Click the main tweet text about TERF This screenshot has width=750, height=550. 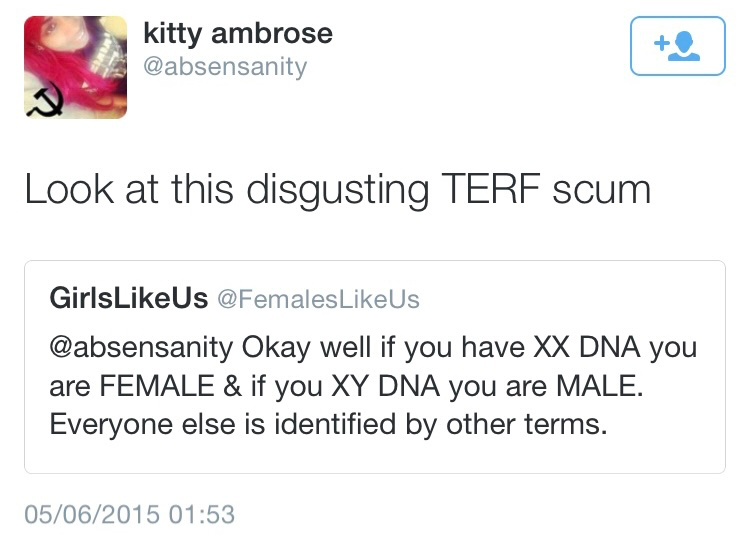pos(337,189)
